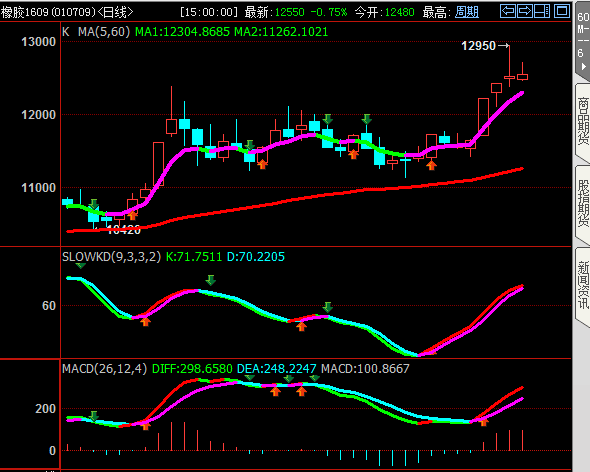This screenshot has width=590, height=472.
Task: Click the 200 level on the MACD axis
Action: pos(46,409)
